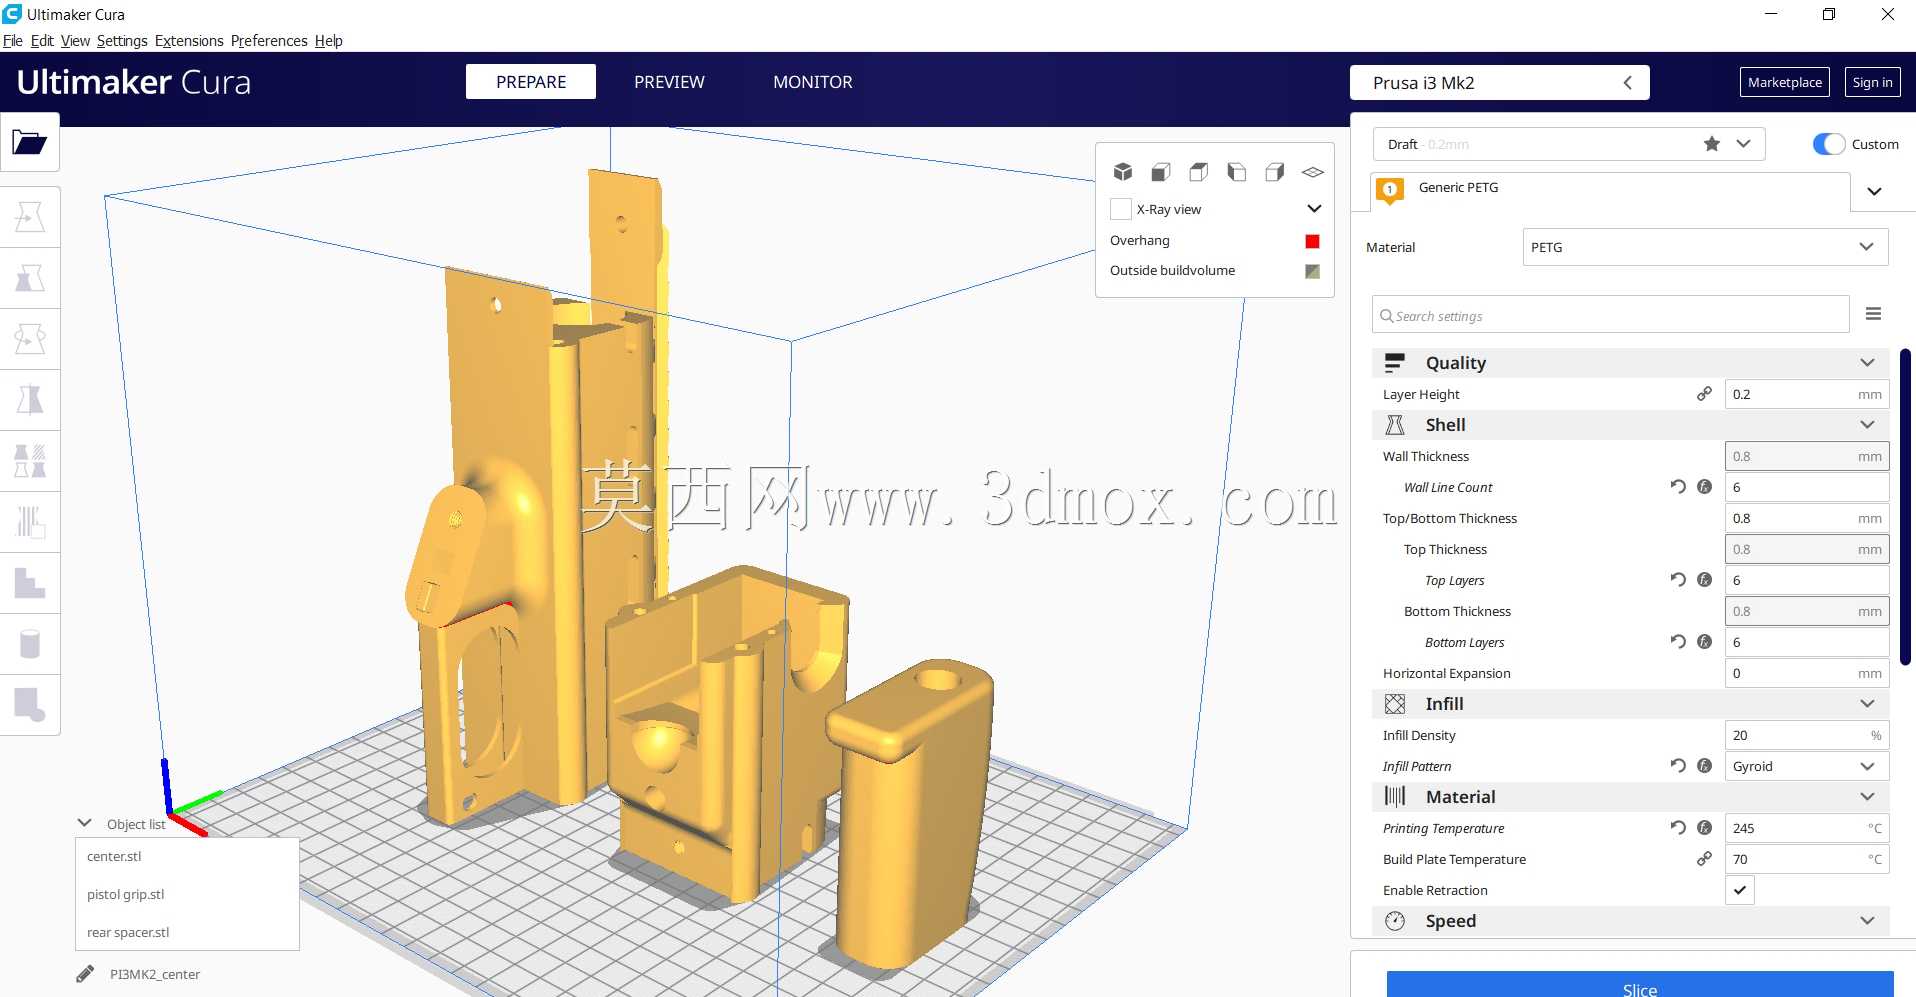The height and width of the screenshot is (997, 1916).
Task: Select the Mirror tool
Action: tap(30, 400)
